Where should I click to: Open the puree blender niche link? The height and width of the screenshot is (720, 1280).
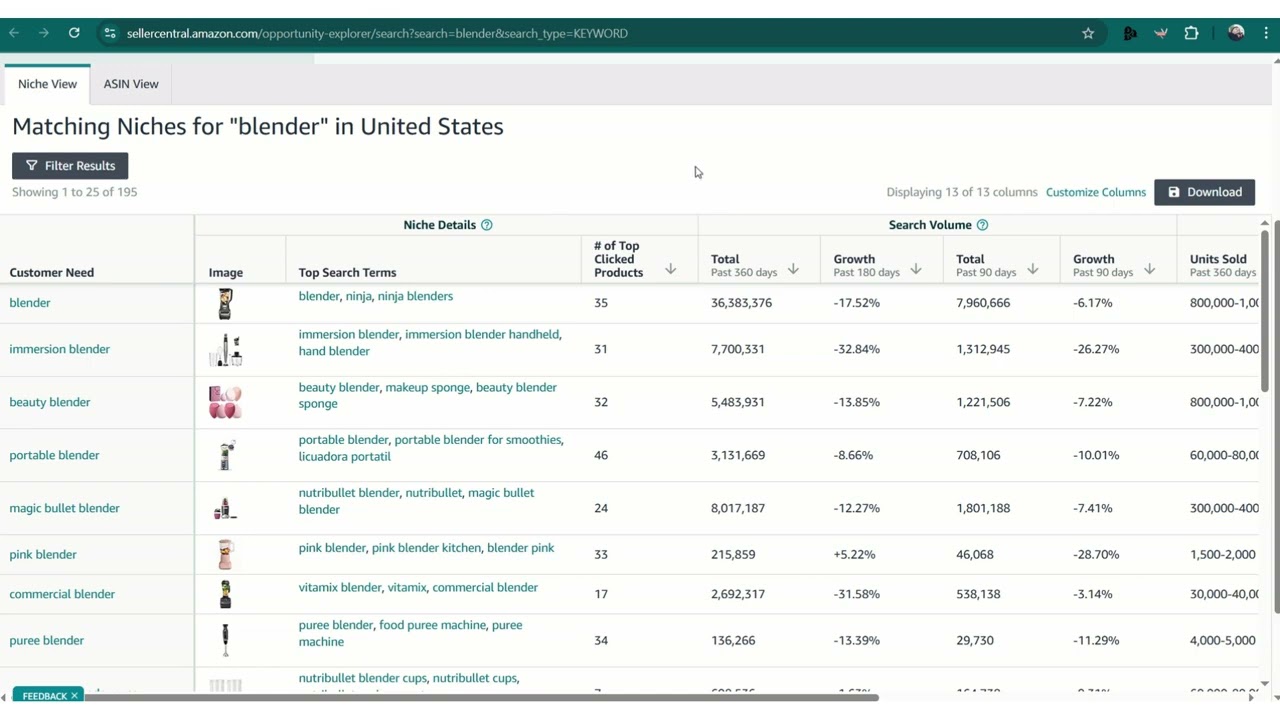tap(47, 640)
